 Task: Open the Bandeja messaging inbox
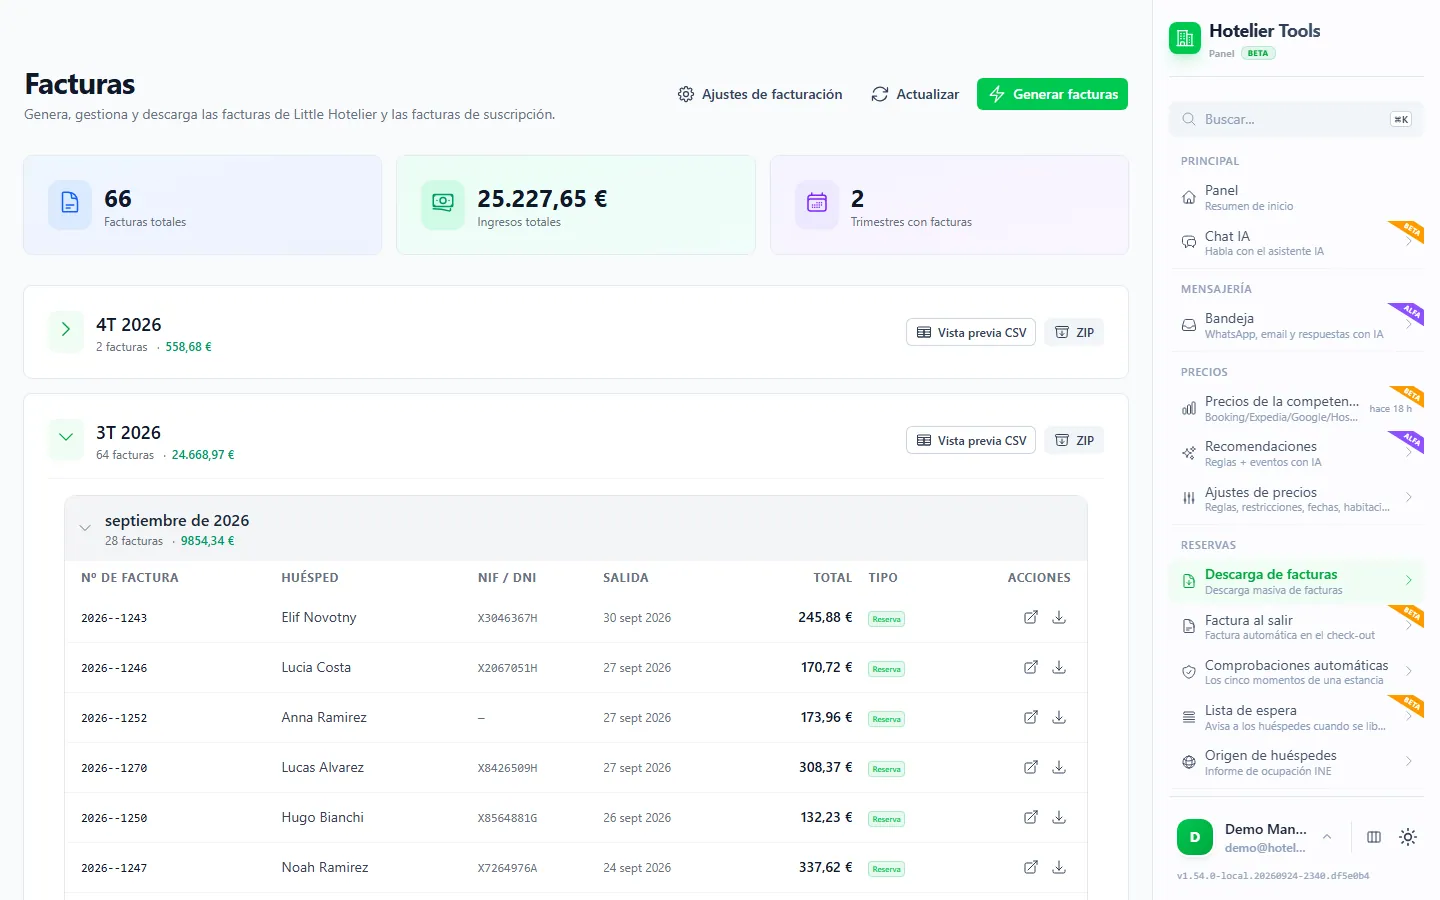1296,325
